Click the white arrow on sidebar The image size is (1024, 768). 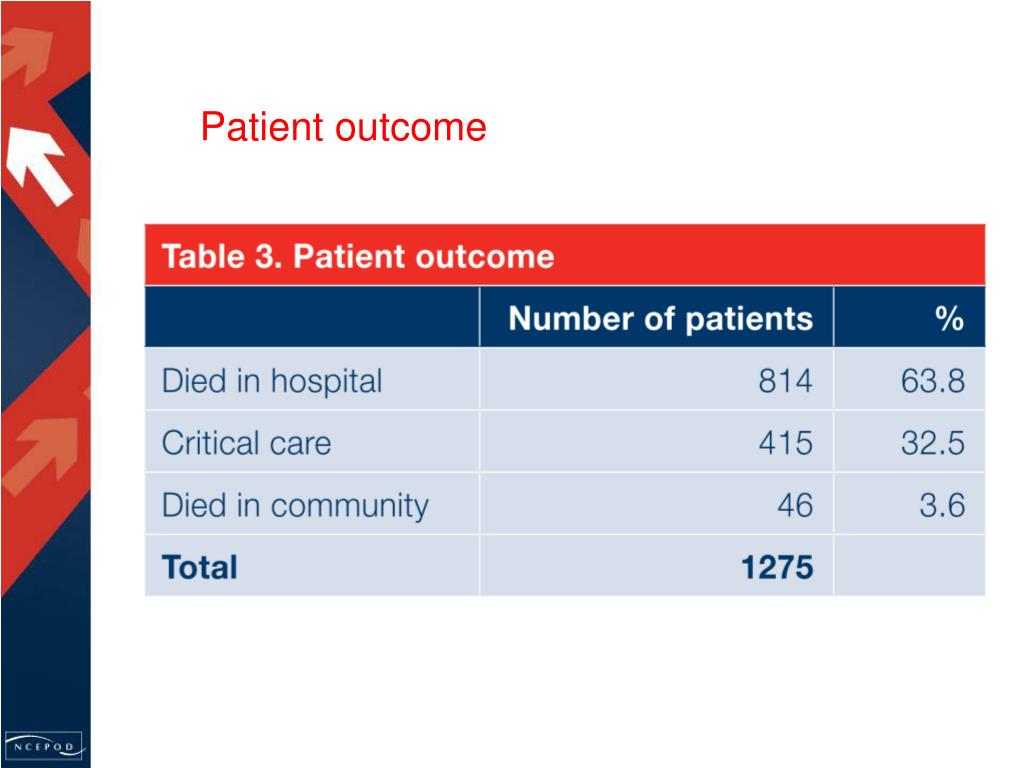38,165
